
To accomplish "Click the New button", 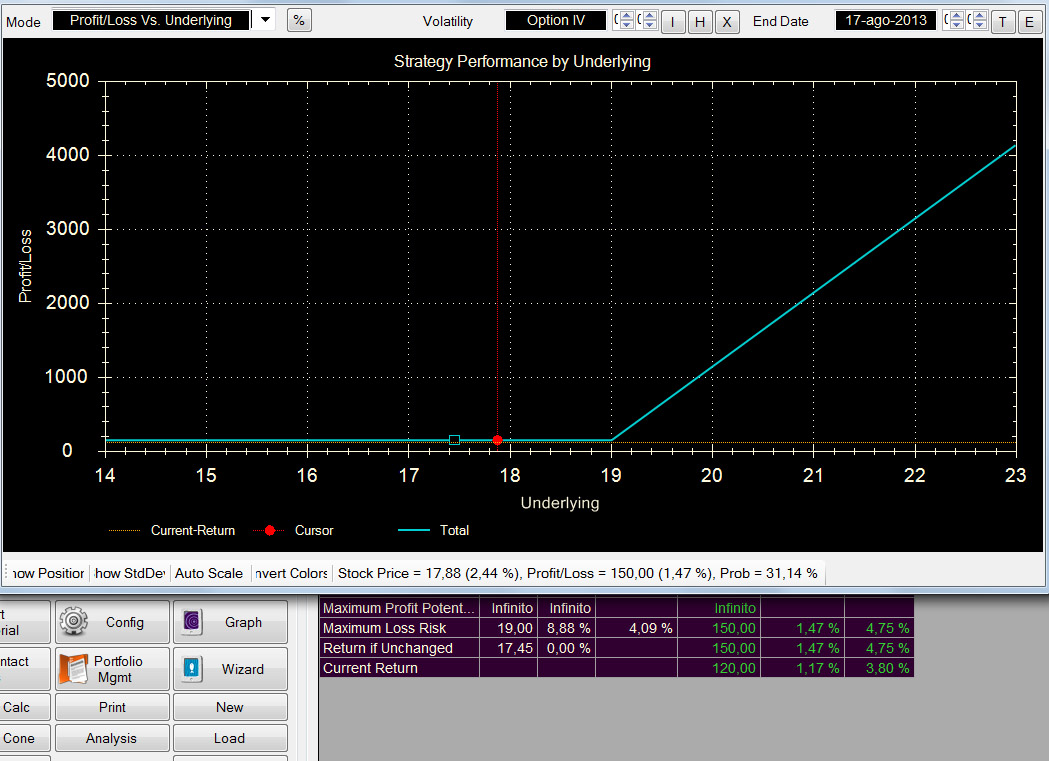I will click(230, 707).
